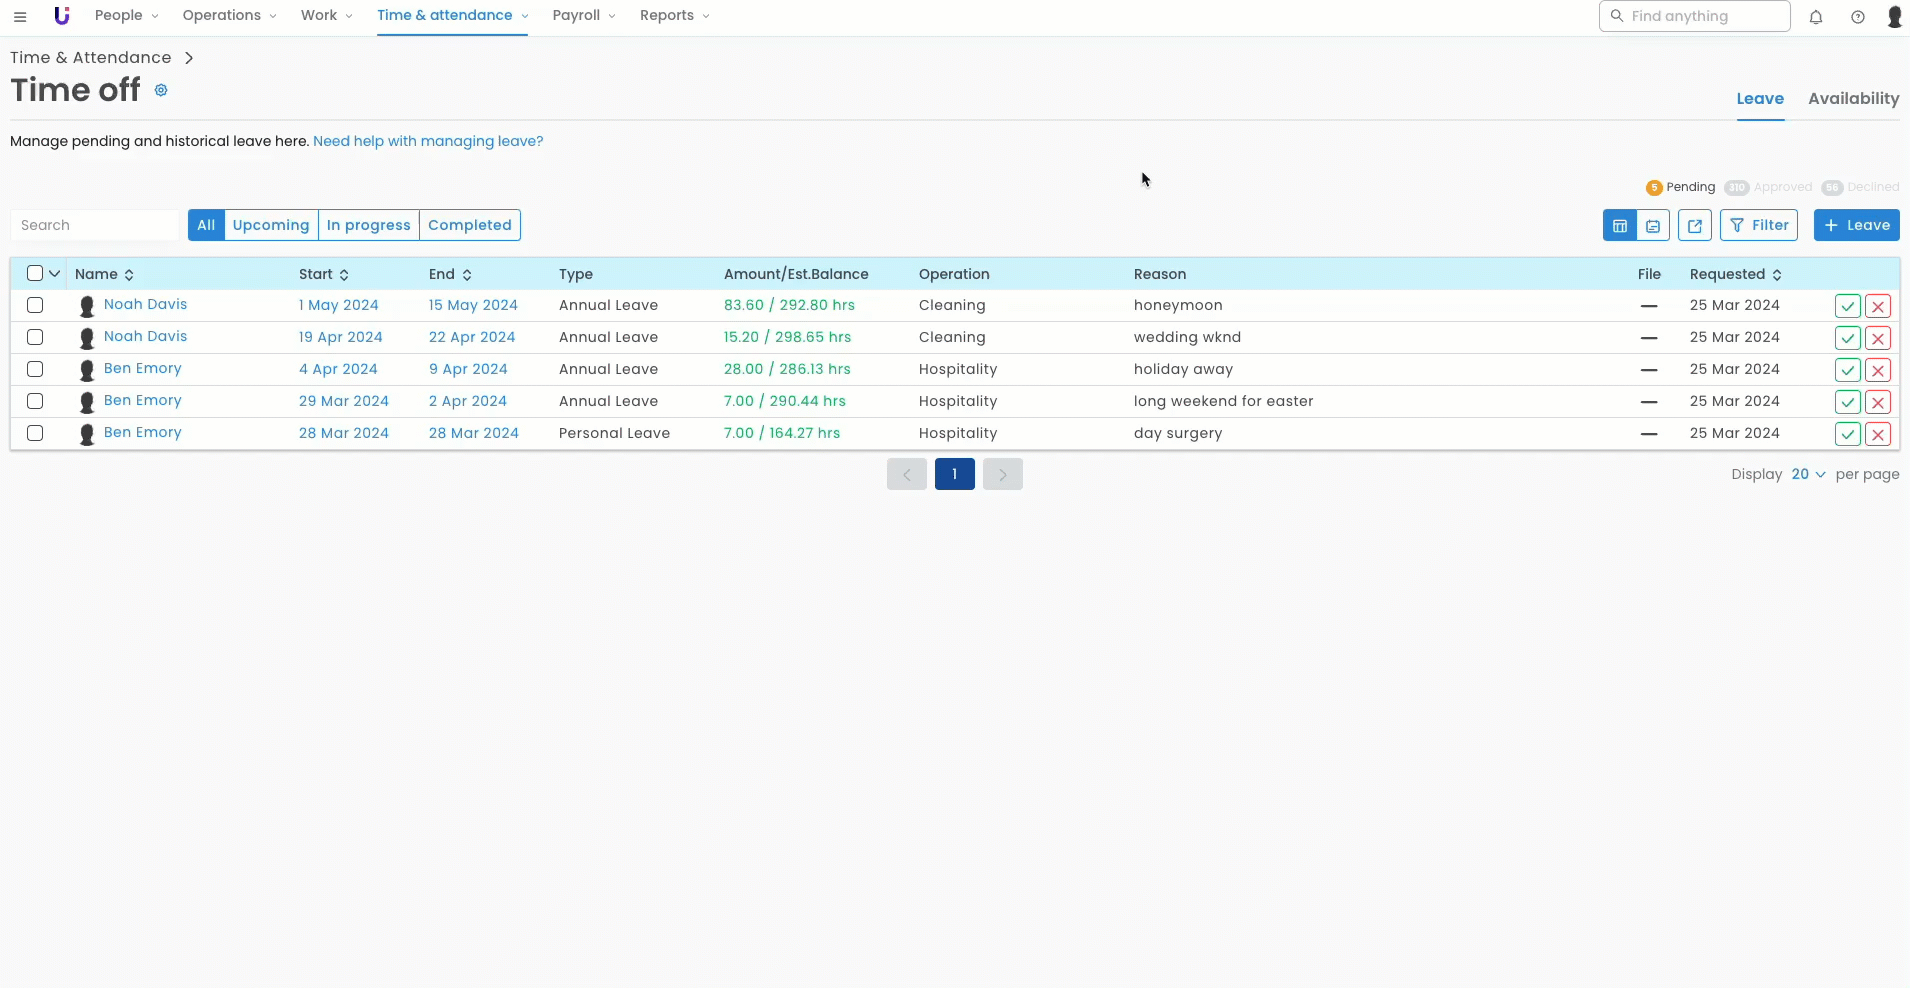1910x988 pixels.
Task: Open the per page display count dropdown
Action: pyautogui.click(x=1808, y=475)
